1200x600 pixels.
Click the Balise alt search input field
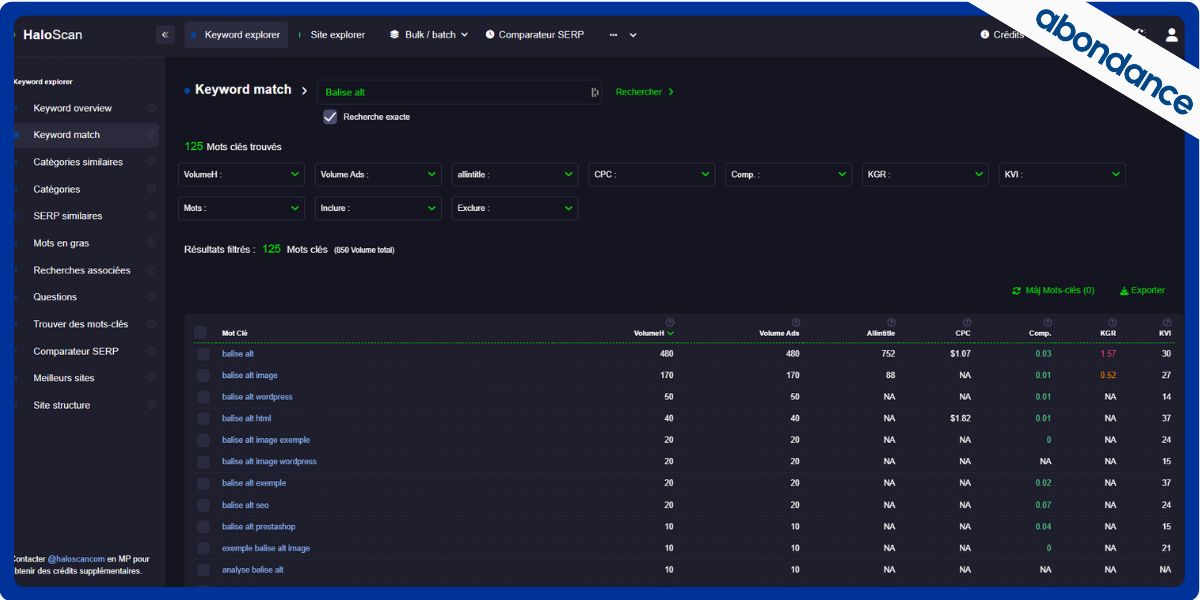pyautogui.click(x=452, y=92)
